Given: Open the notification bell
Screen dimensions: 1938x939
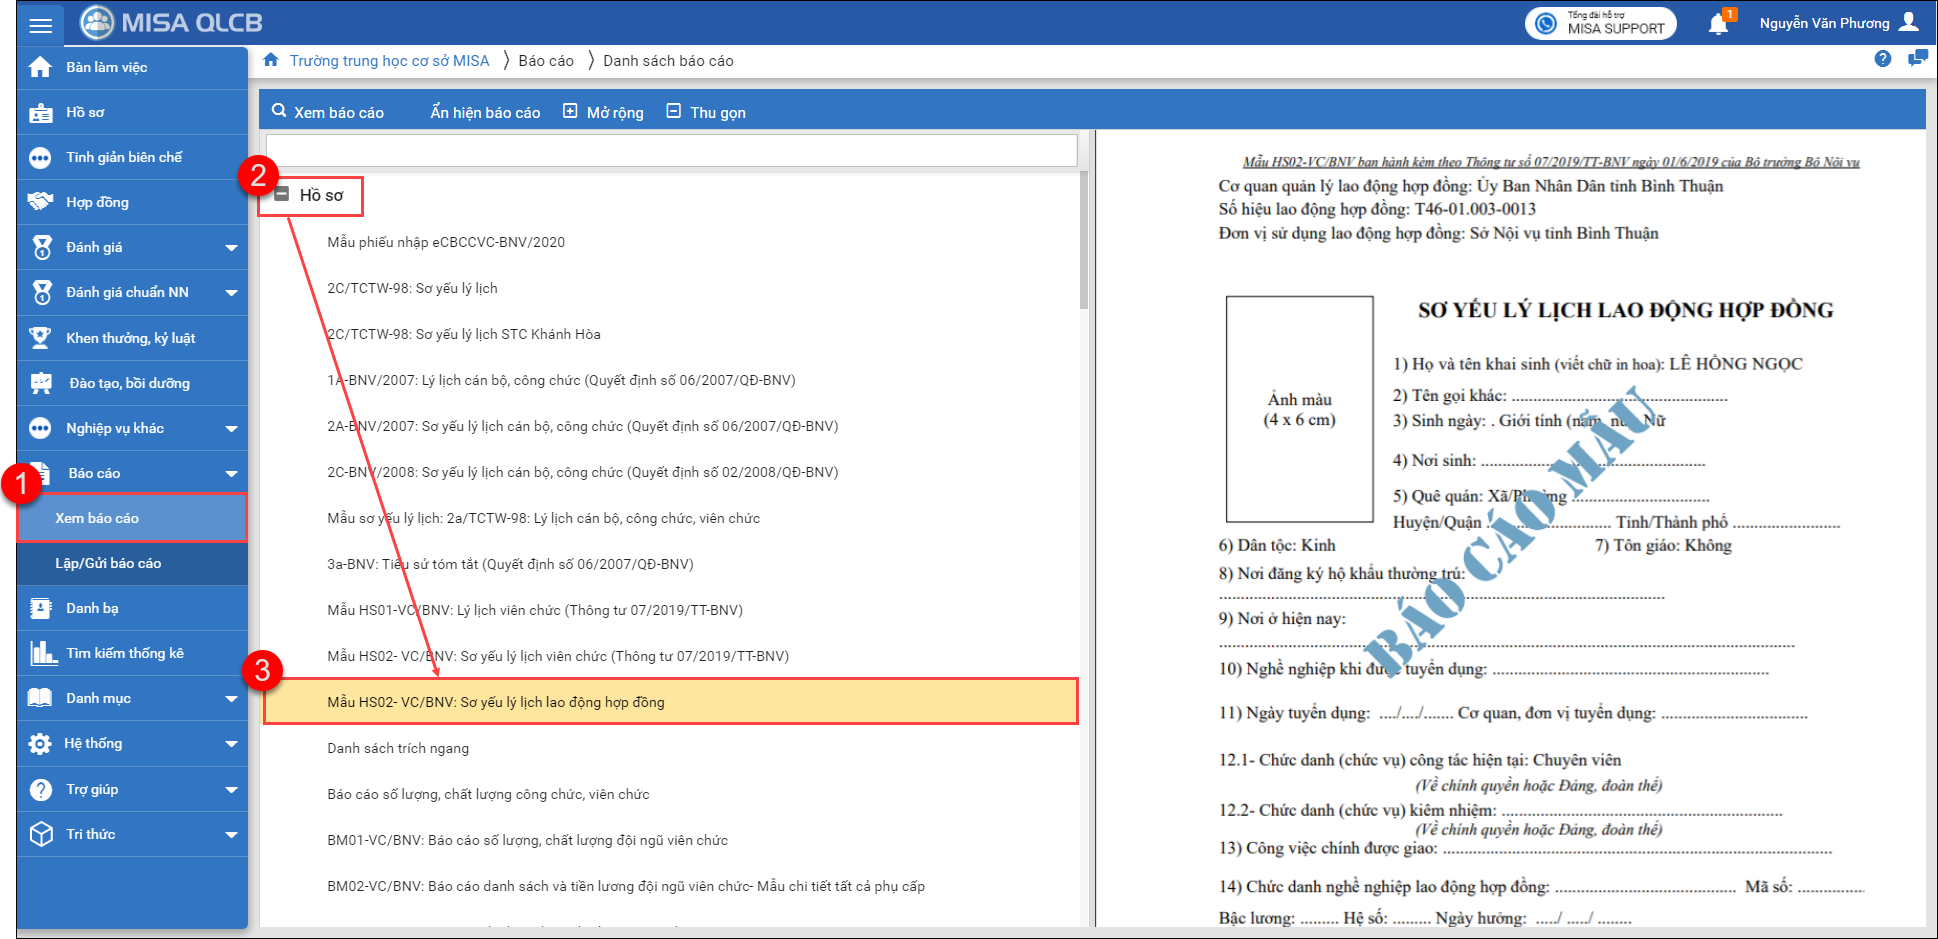Looking at the screenshot, I should coord(1718,24).
